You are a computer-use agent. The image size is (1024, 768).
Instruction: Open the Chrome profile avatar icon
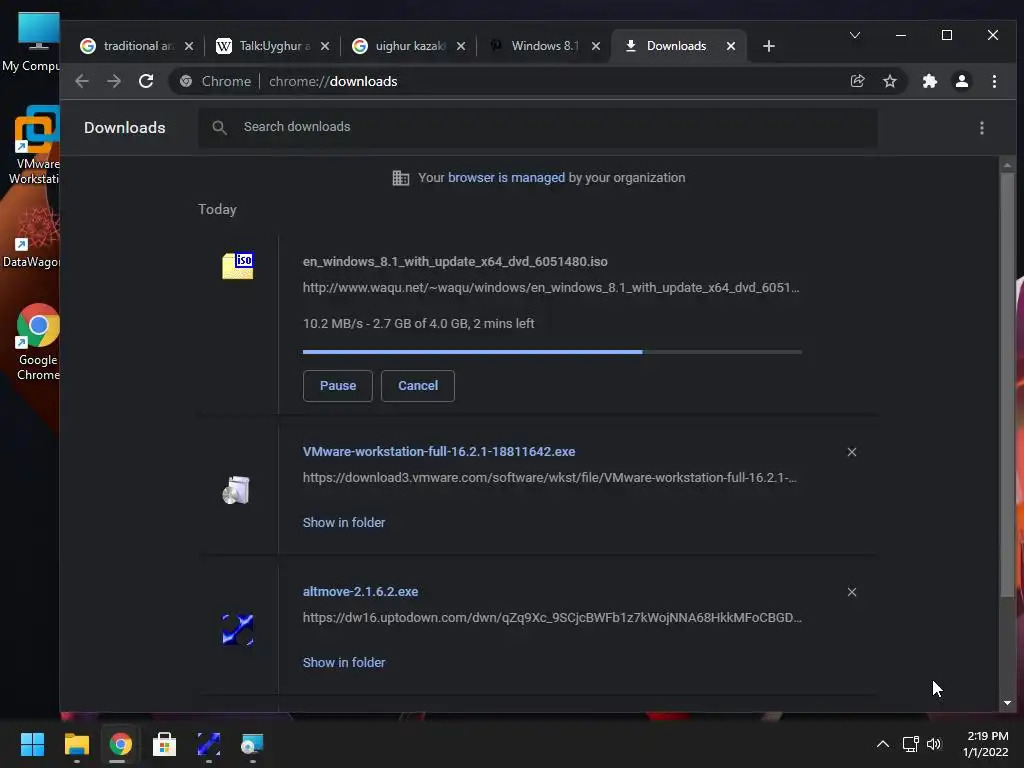(962, 81)
